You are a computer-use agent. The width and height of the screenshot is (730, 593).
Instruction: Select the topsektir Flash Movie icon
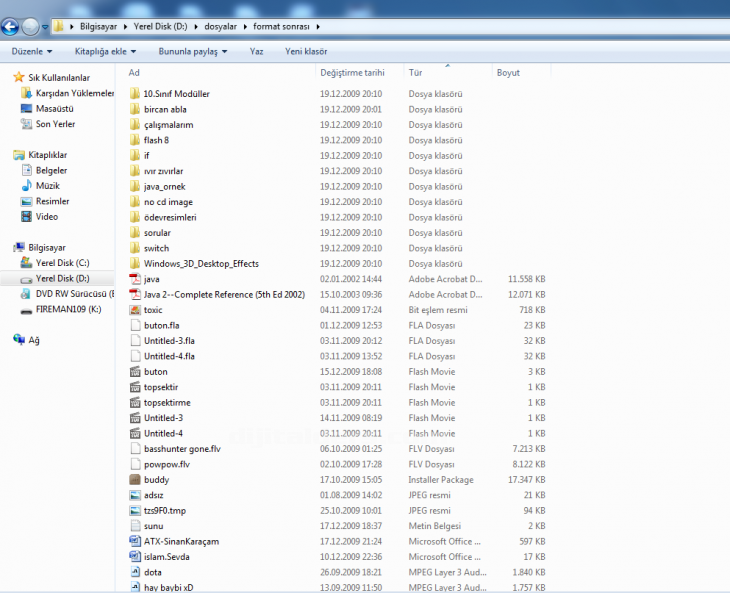[135, 387]
